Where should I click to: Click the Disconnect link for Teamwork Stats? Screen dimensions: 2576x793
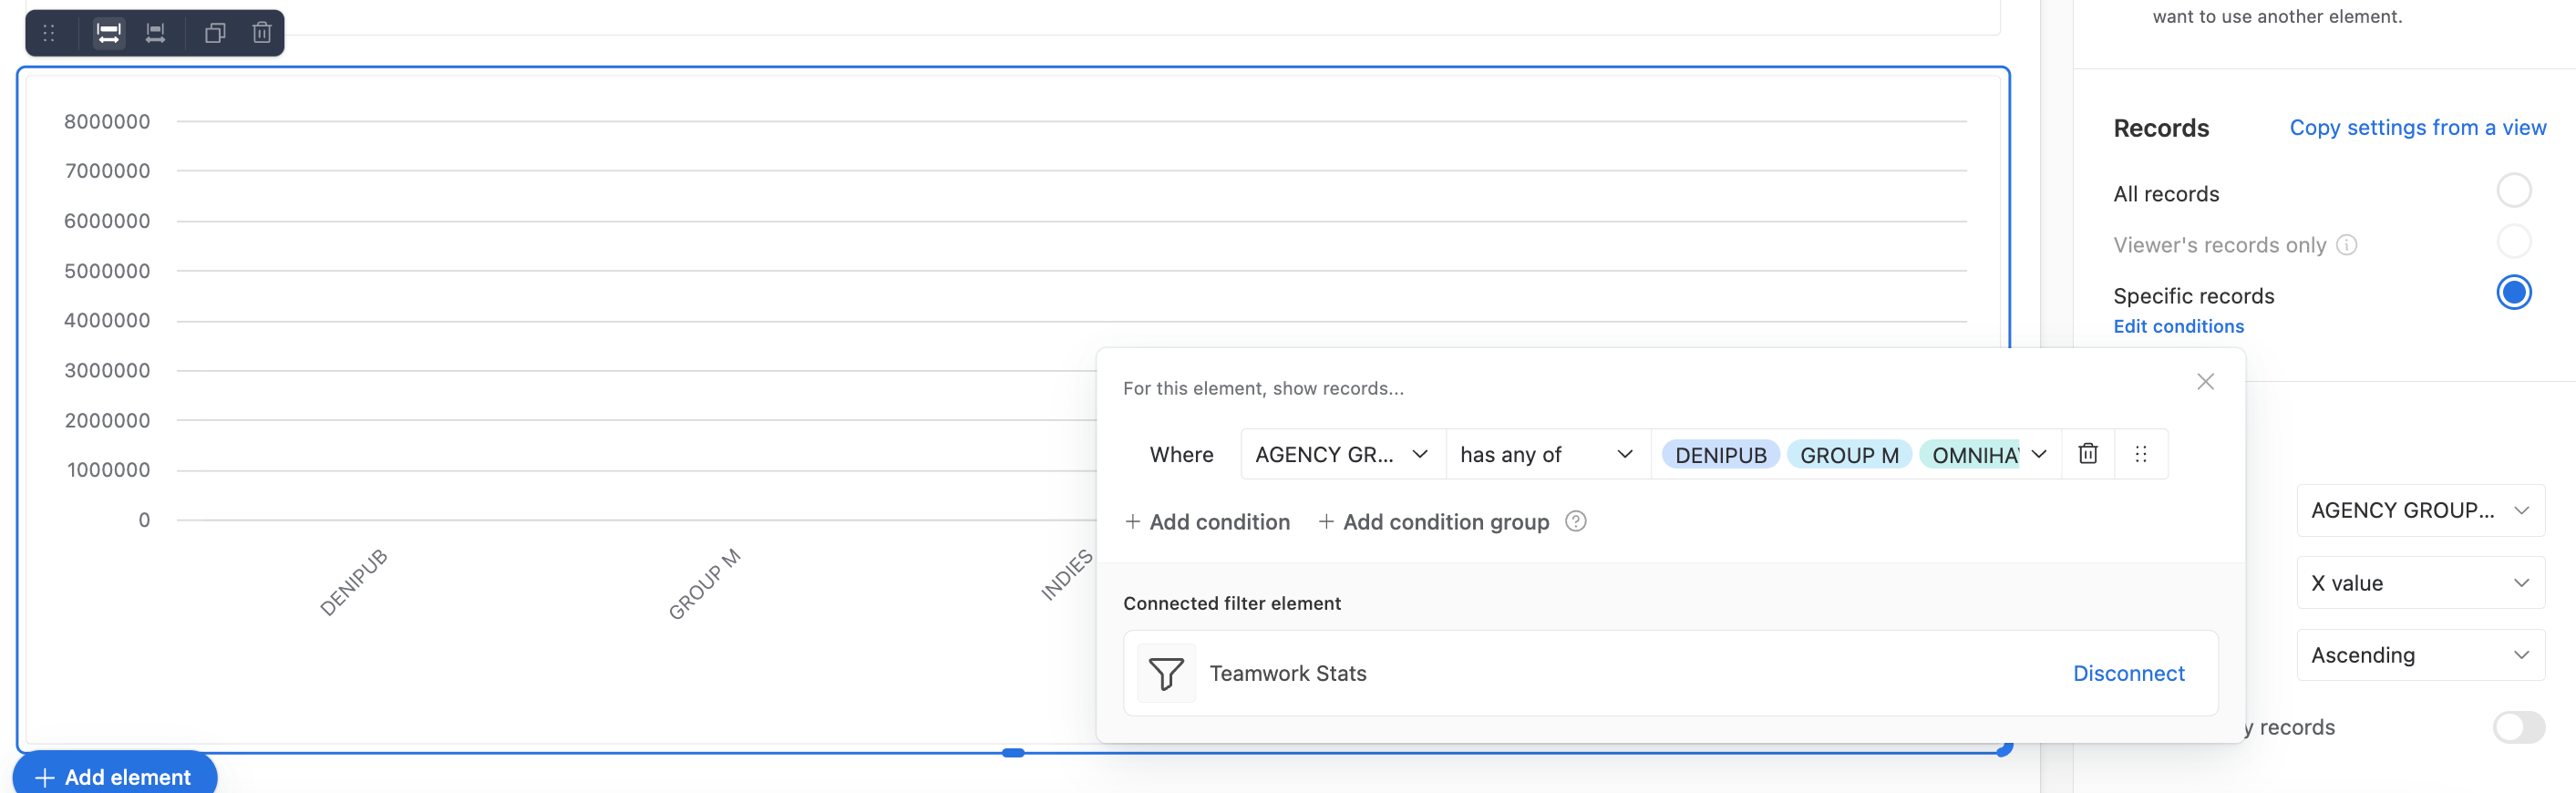tap(2128, 673)
